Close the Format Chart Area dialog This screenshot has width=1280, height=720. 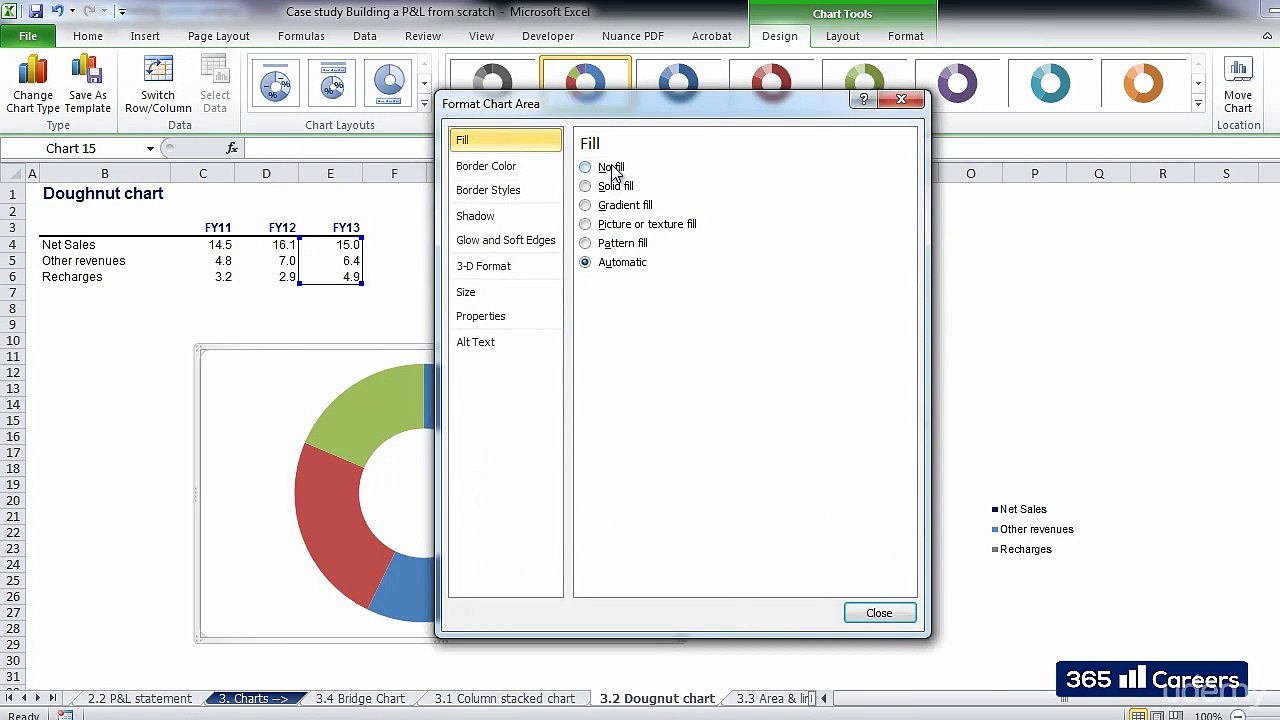coord(879,613)
